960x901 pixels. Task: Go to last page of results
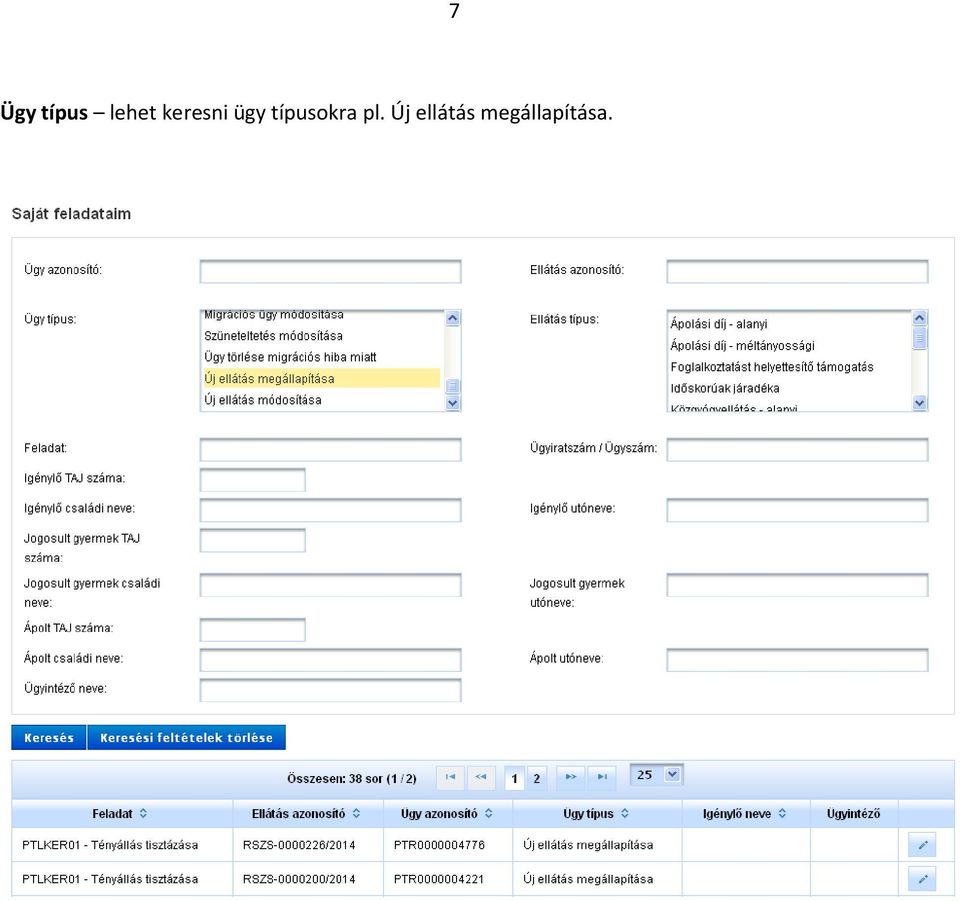pyautogui.click(x=602, y=777)
